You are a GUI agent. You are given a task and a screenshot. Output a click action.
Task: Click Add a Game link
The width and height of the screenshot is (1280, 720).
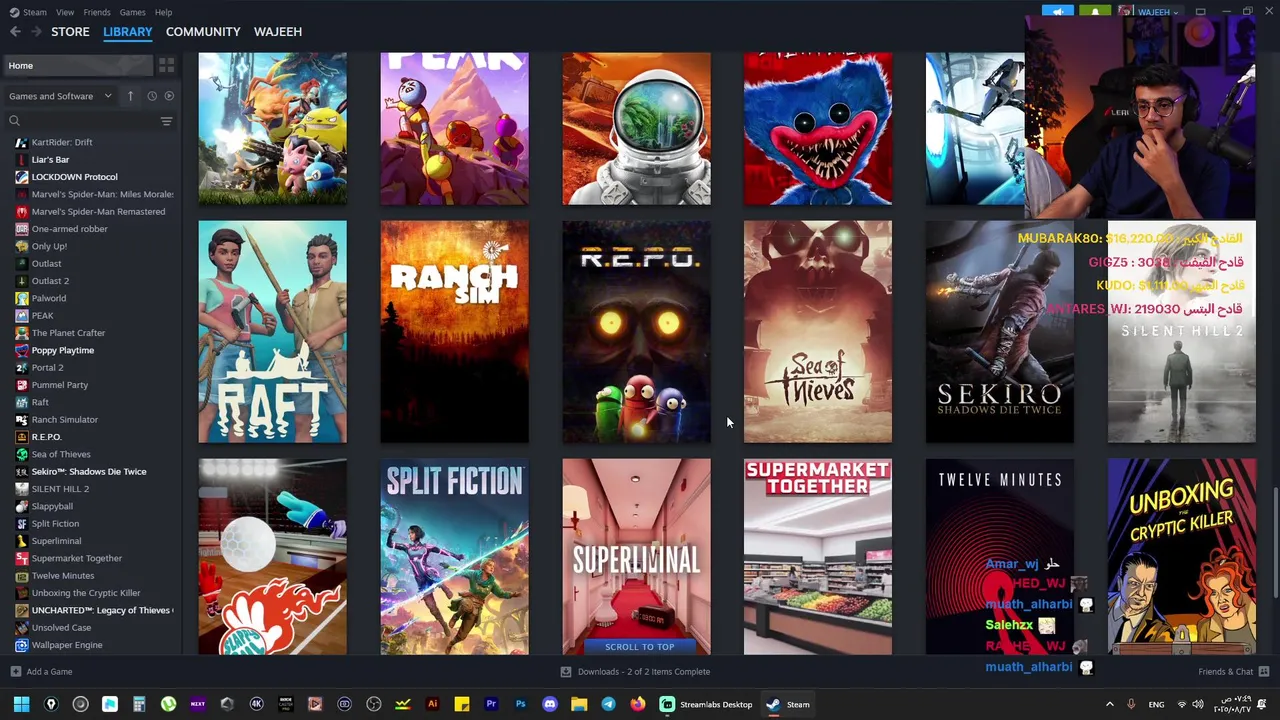[49, 672]
